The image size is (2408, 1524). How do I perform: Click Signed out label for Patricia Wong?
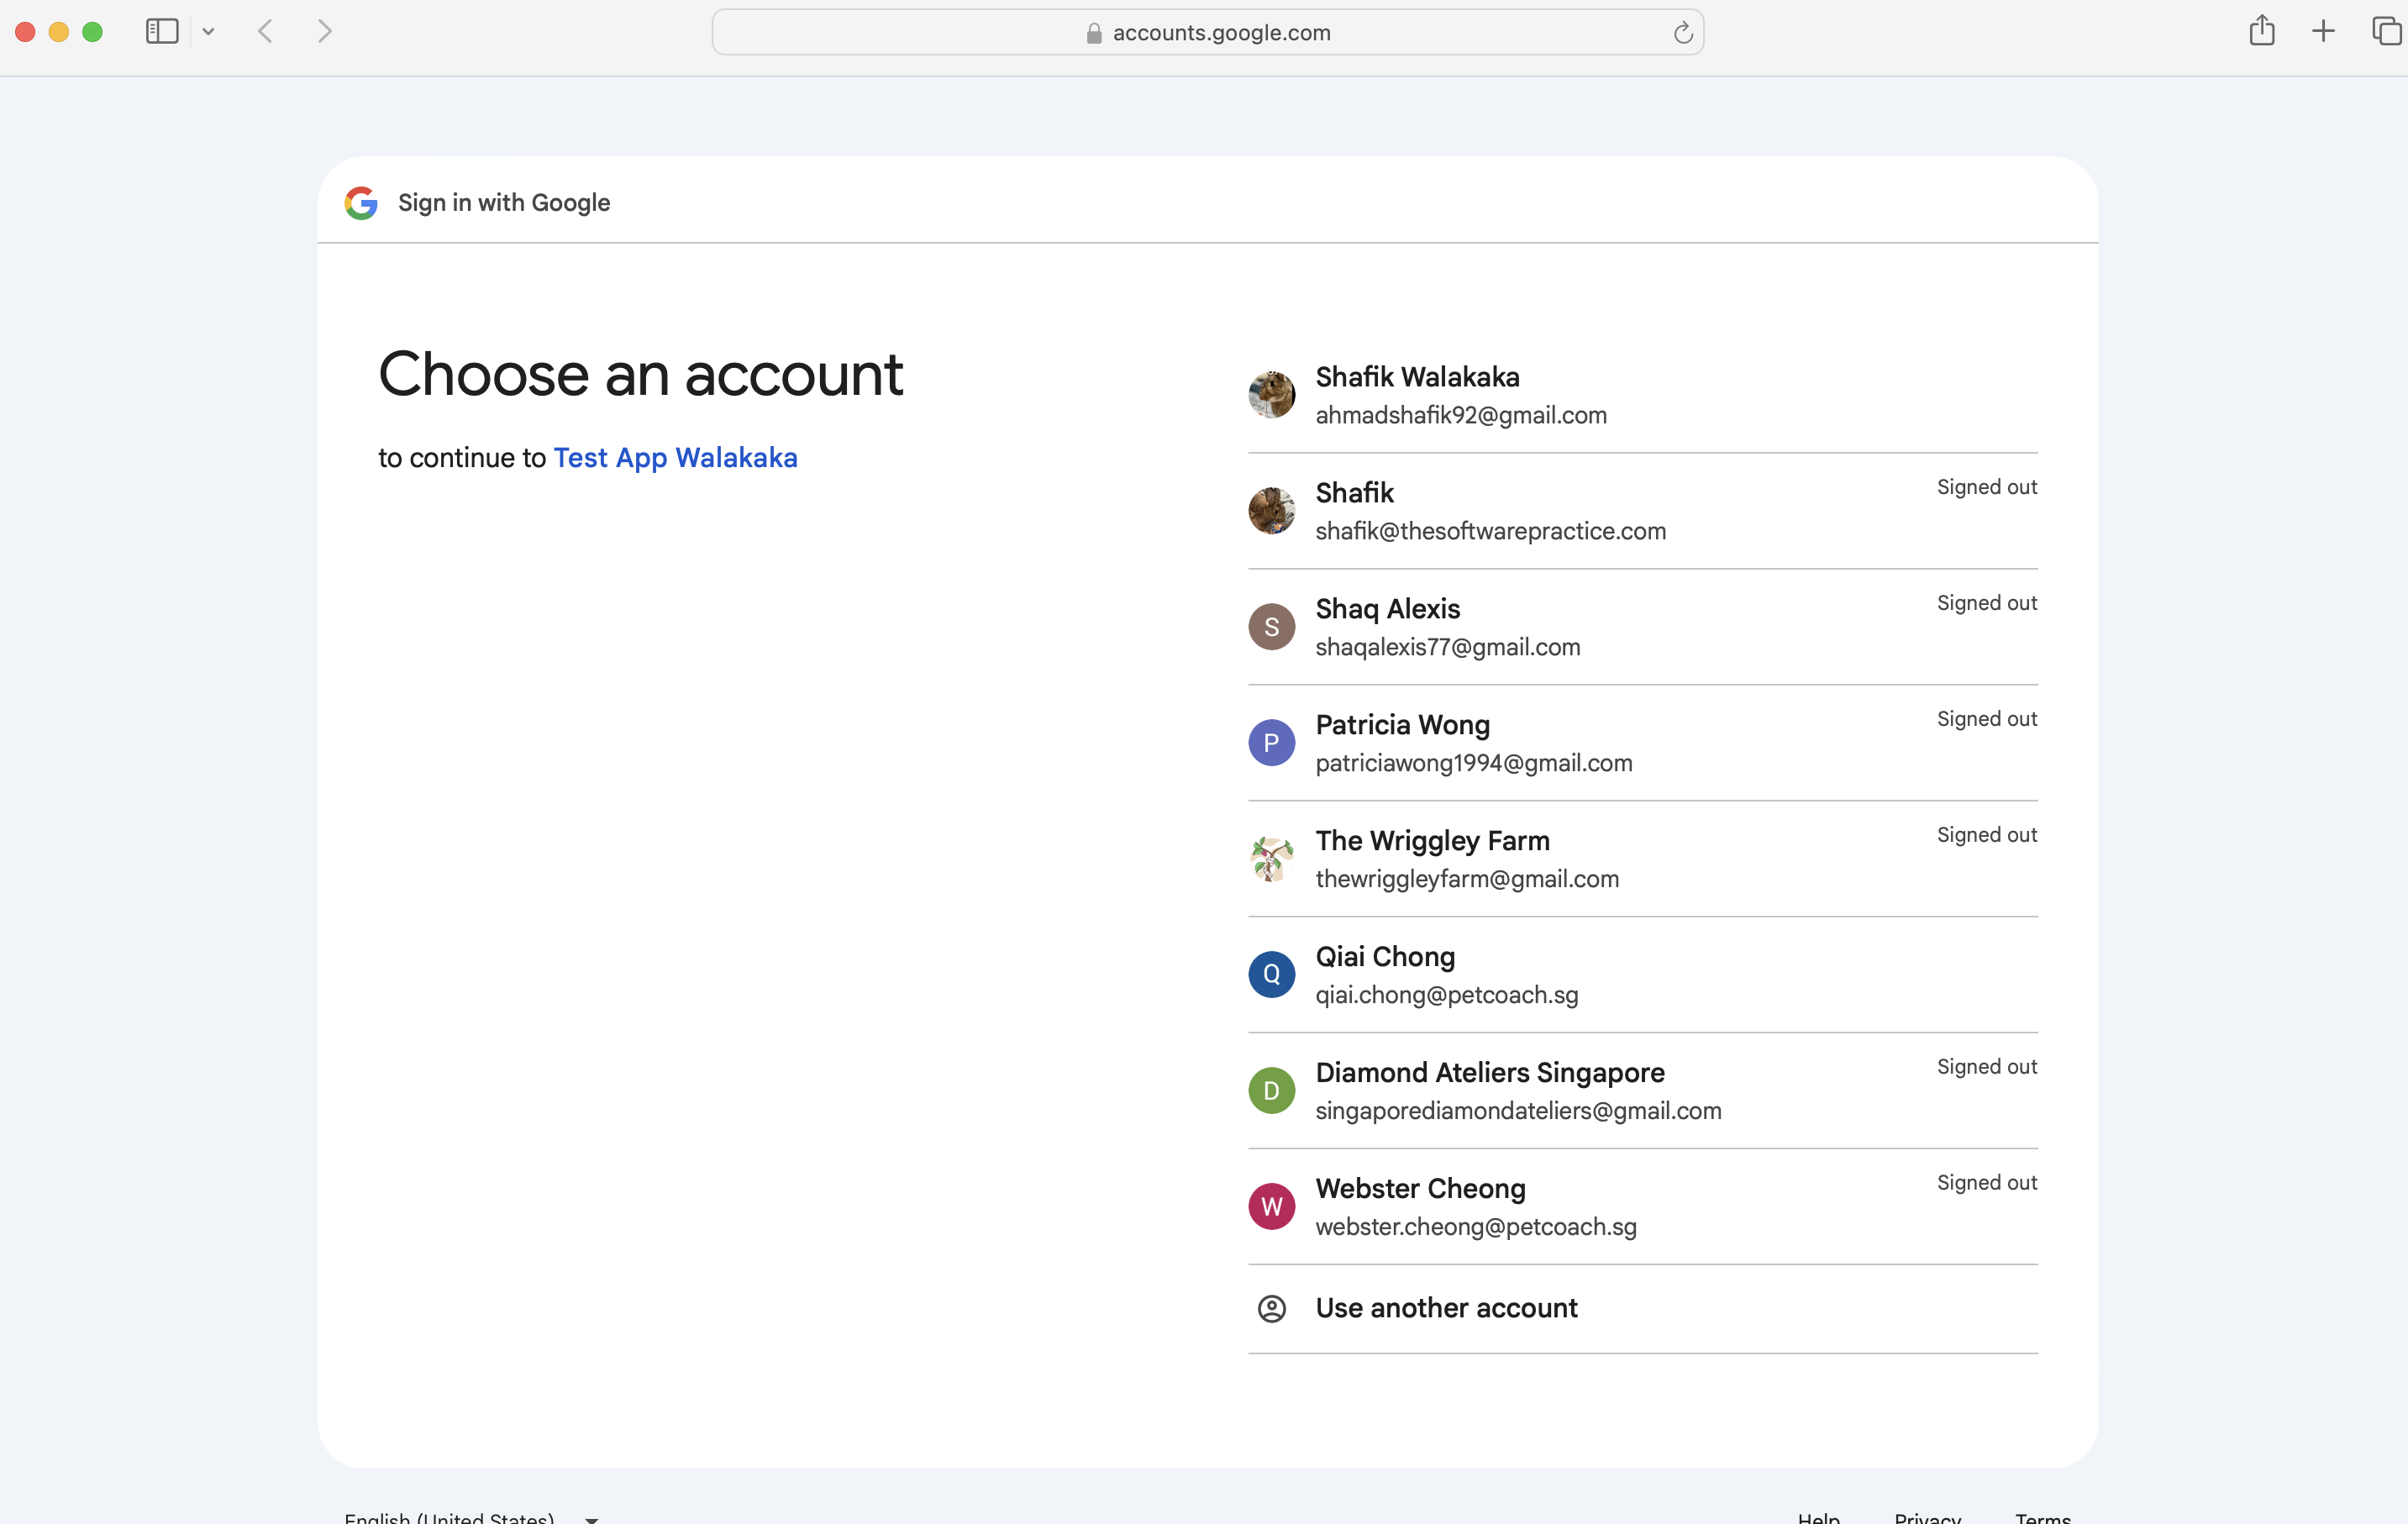(1986, 719)
